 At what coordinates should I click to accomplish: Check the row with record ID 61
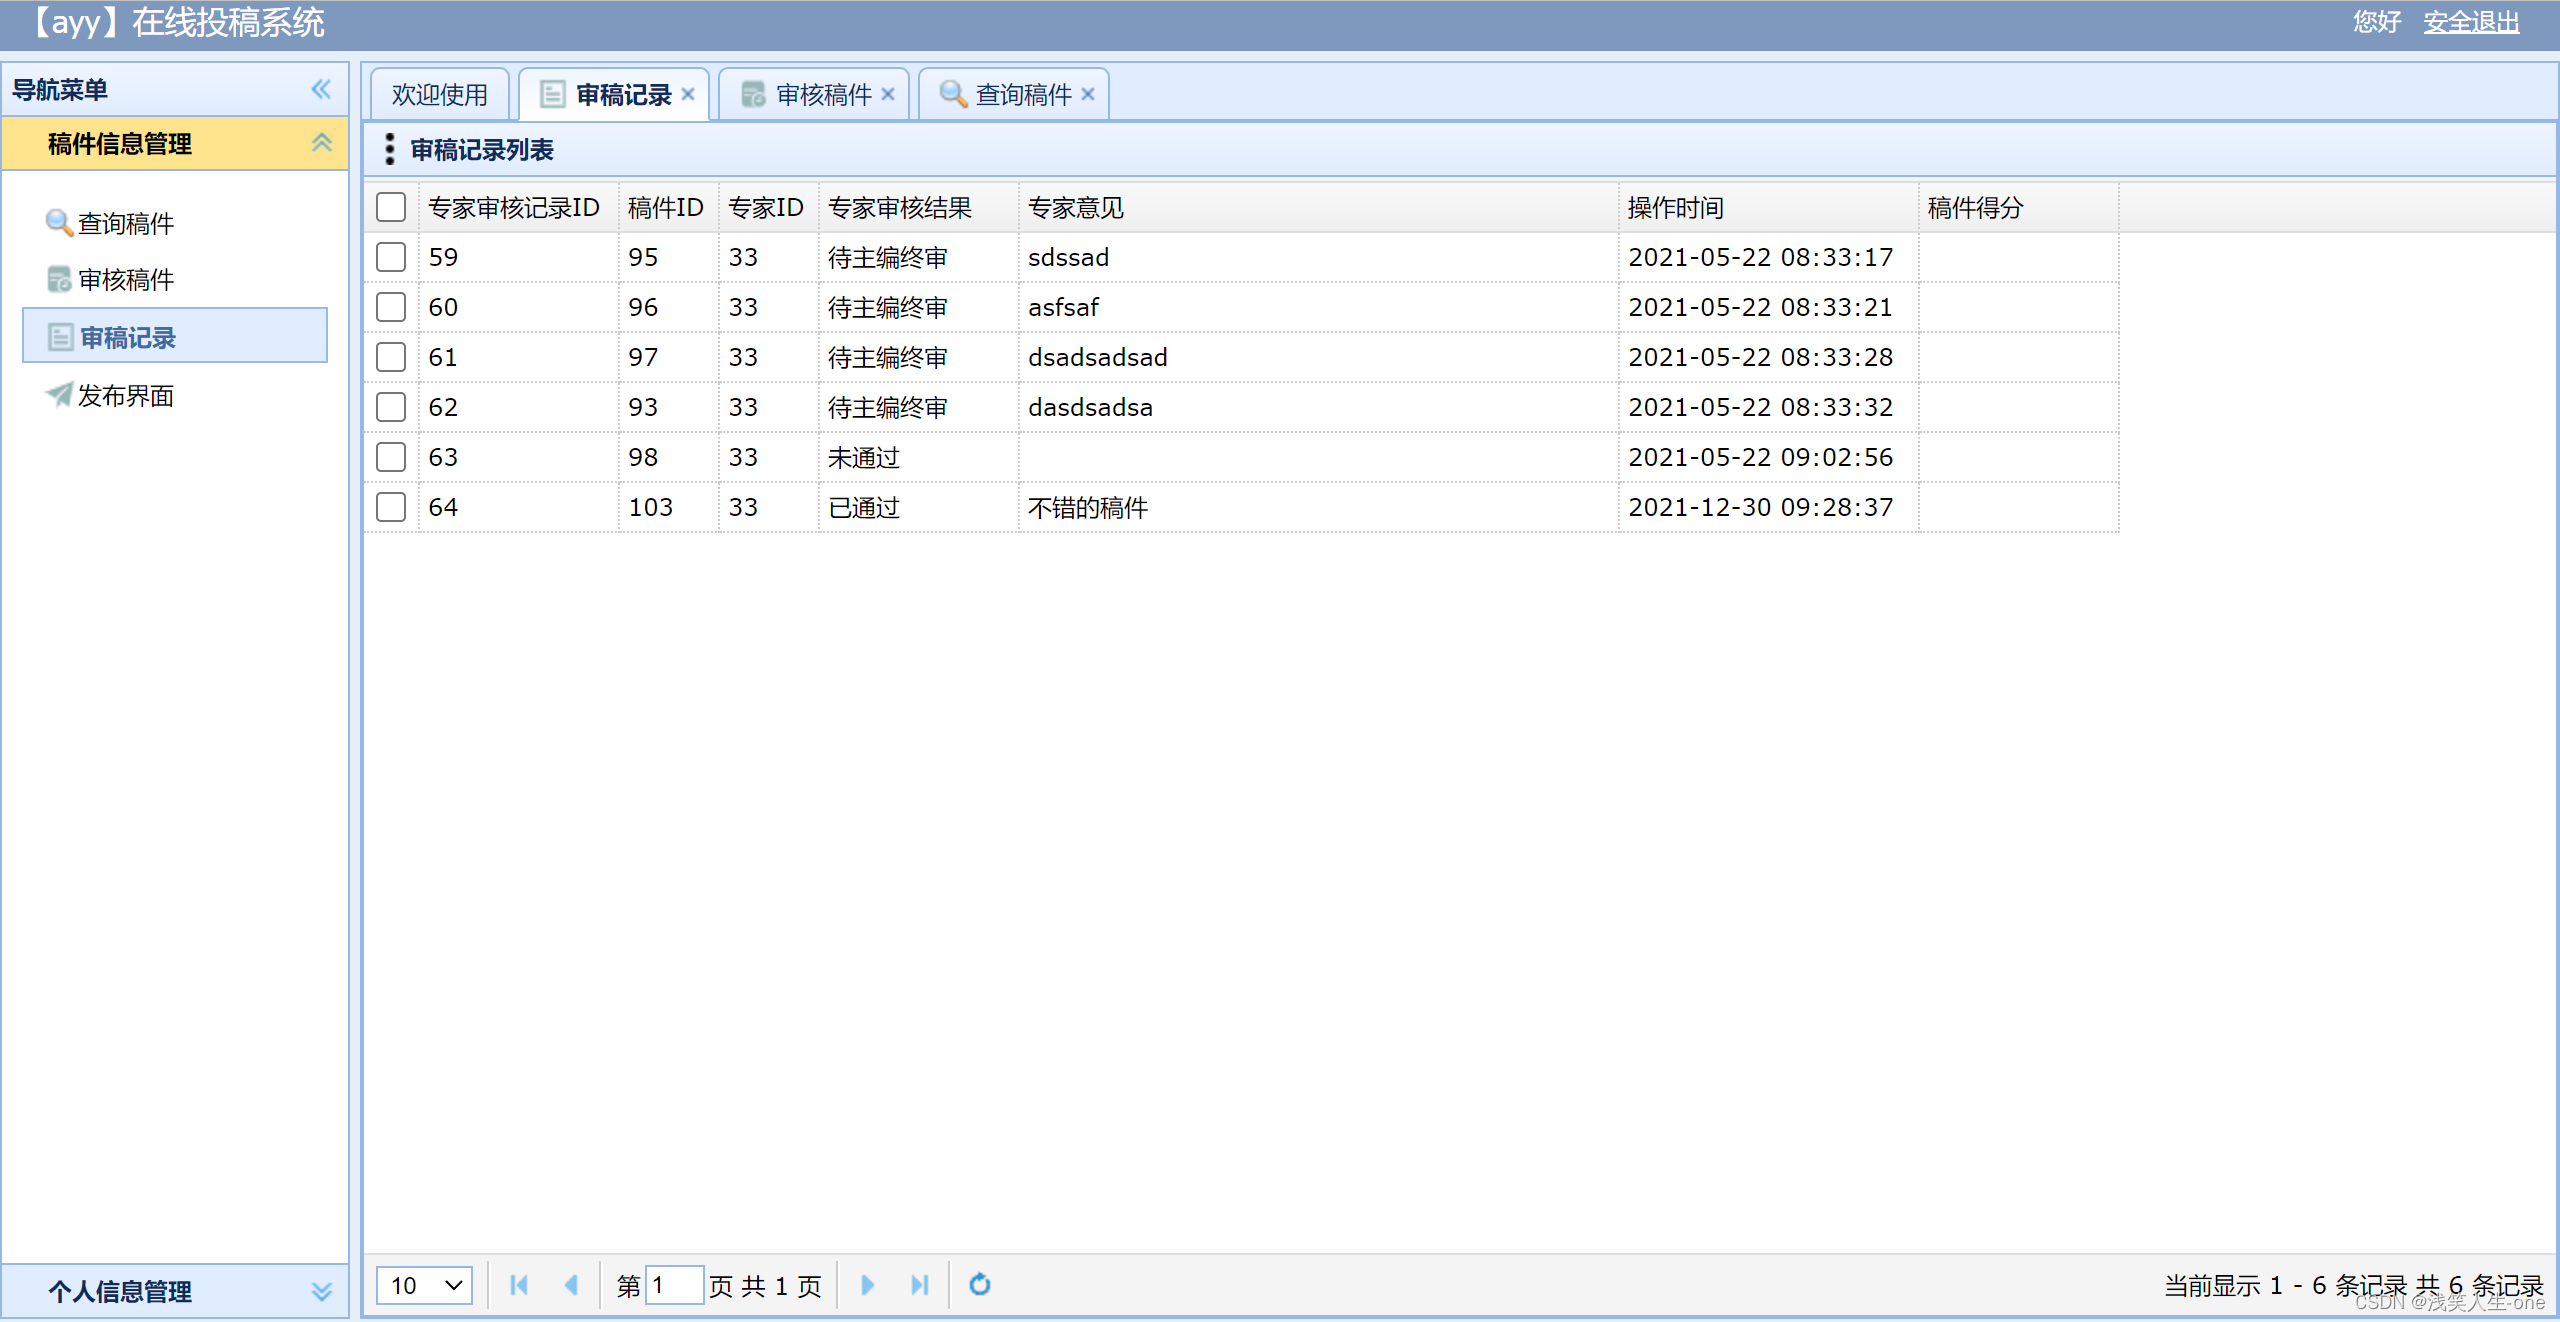(x=391, y=357)
